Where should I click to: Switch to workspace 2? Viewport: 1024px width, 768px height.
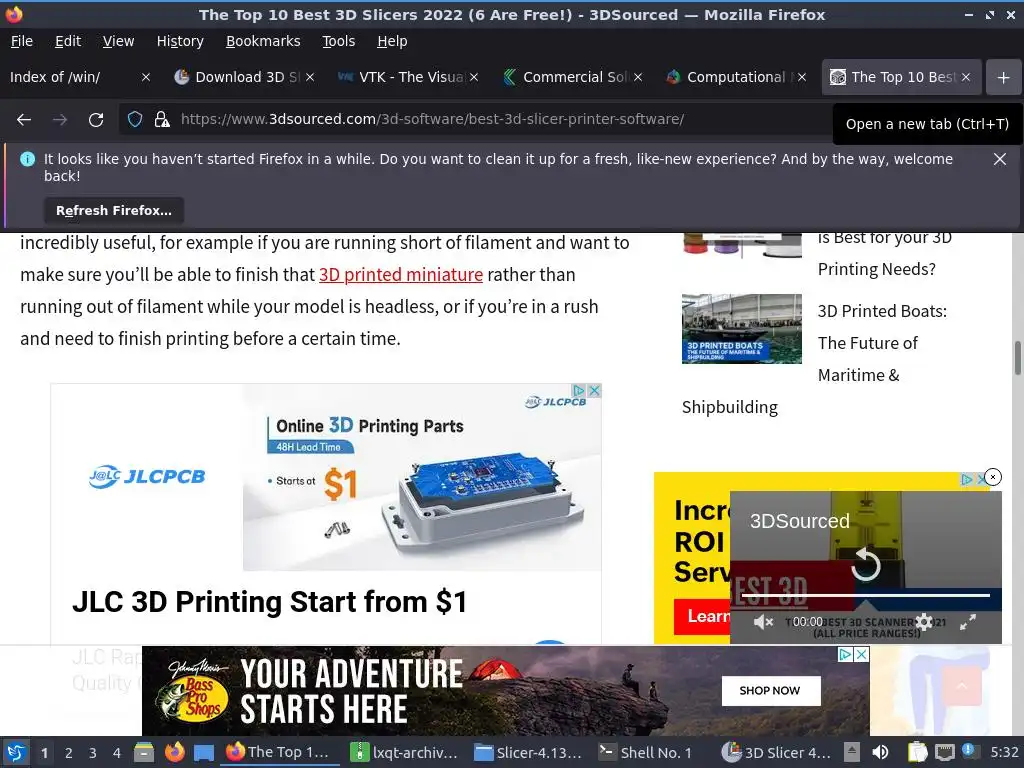point(69,753)
